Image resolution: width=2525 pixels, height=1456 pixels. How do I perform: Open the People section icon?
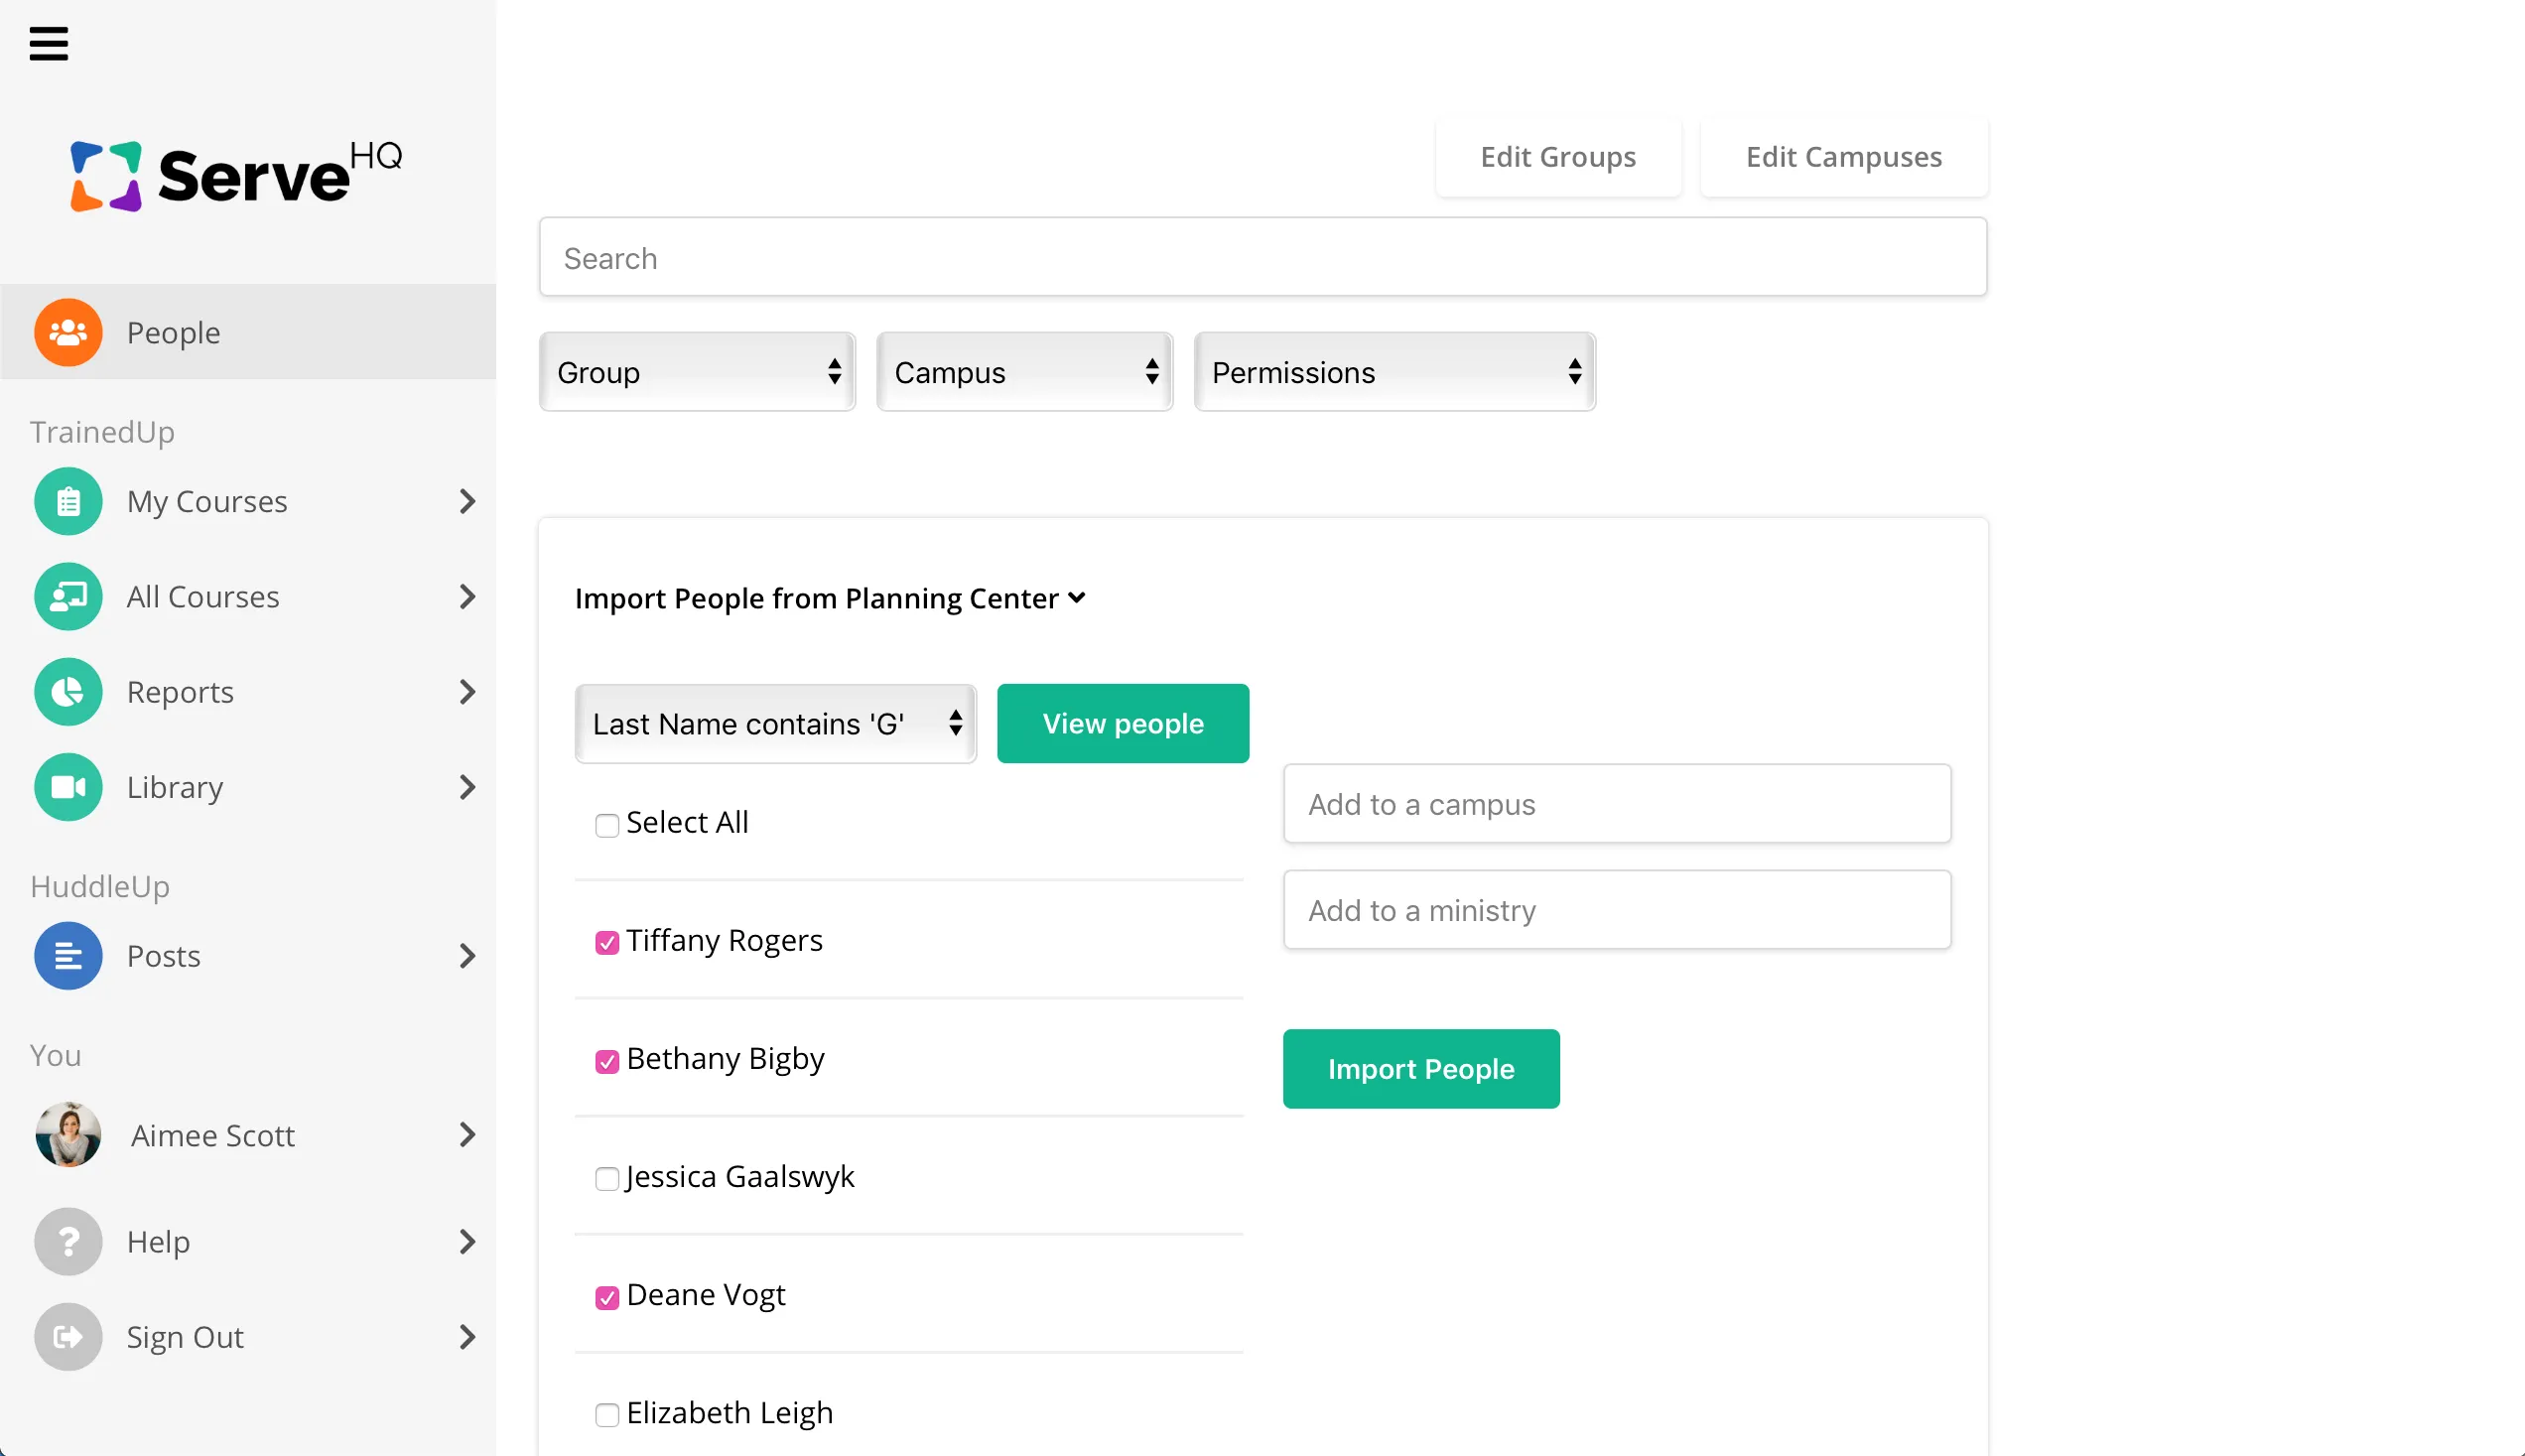click(x=67, y=331)
